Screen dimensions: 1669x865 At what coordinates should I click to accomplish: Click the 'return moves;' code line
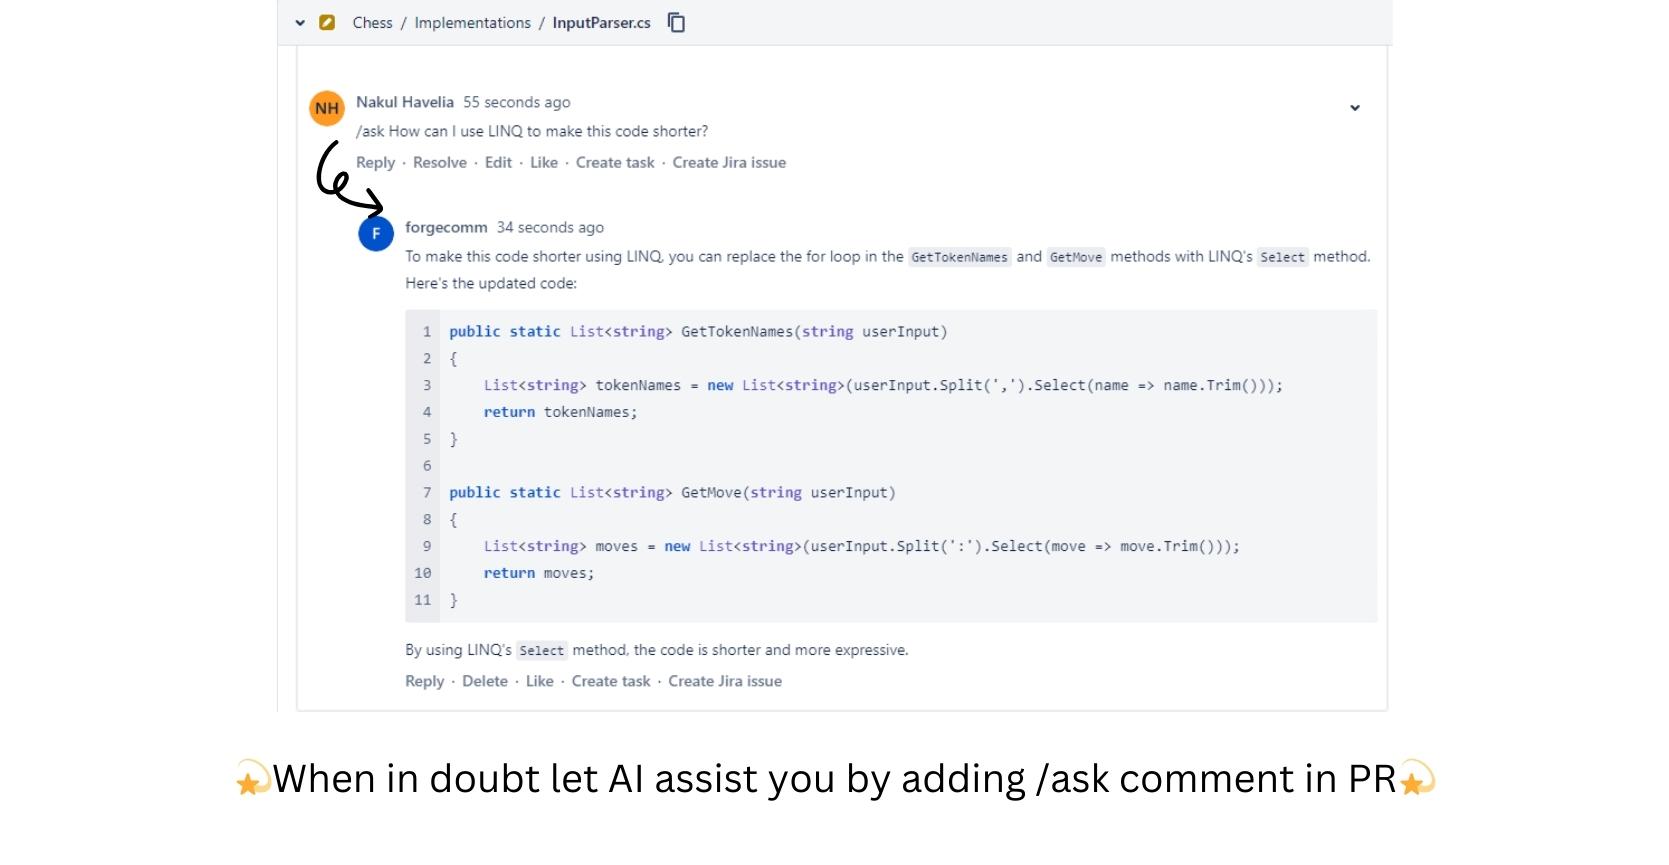pyautogui.click(x=539, y=573)
